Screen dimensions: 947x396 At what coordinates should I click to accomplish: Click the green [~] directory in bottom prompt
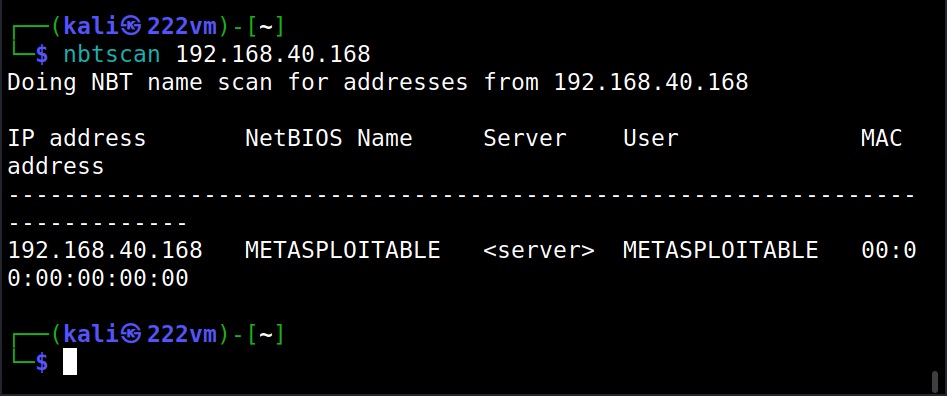(266, 334)
